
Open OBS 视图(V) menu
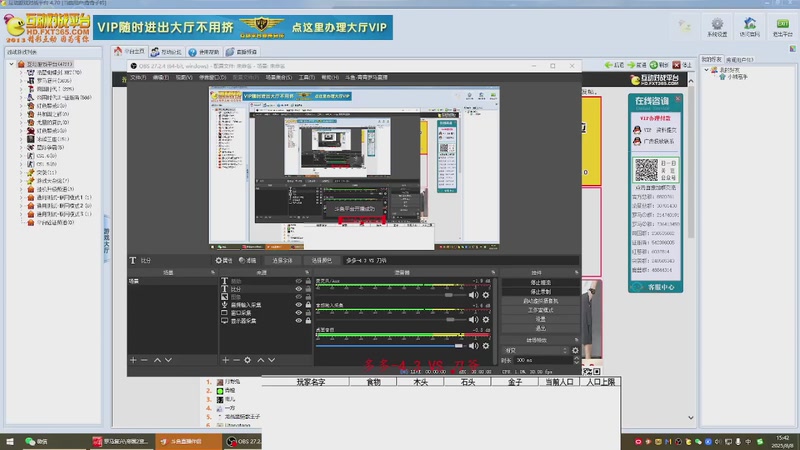tap(184, 78)
